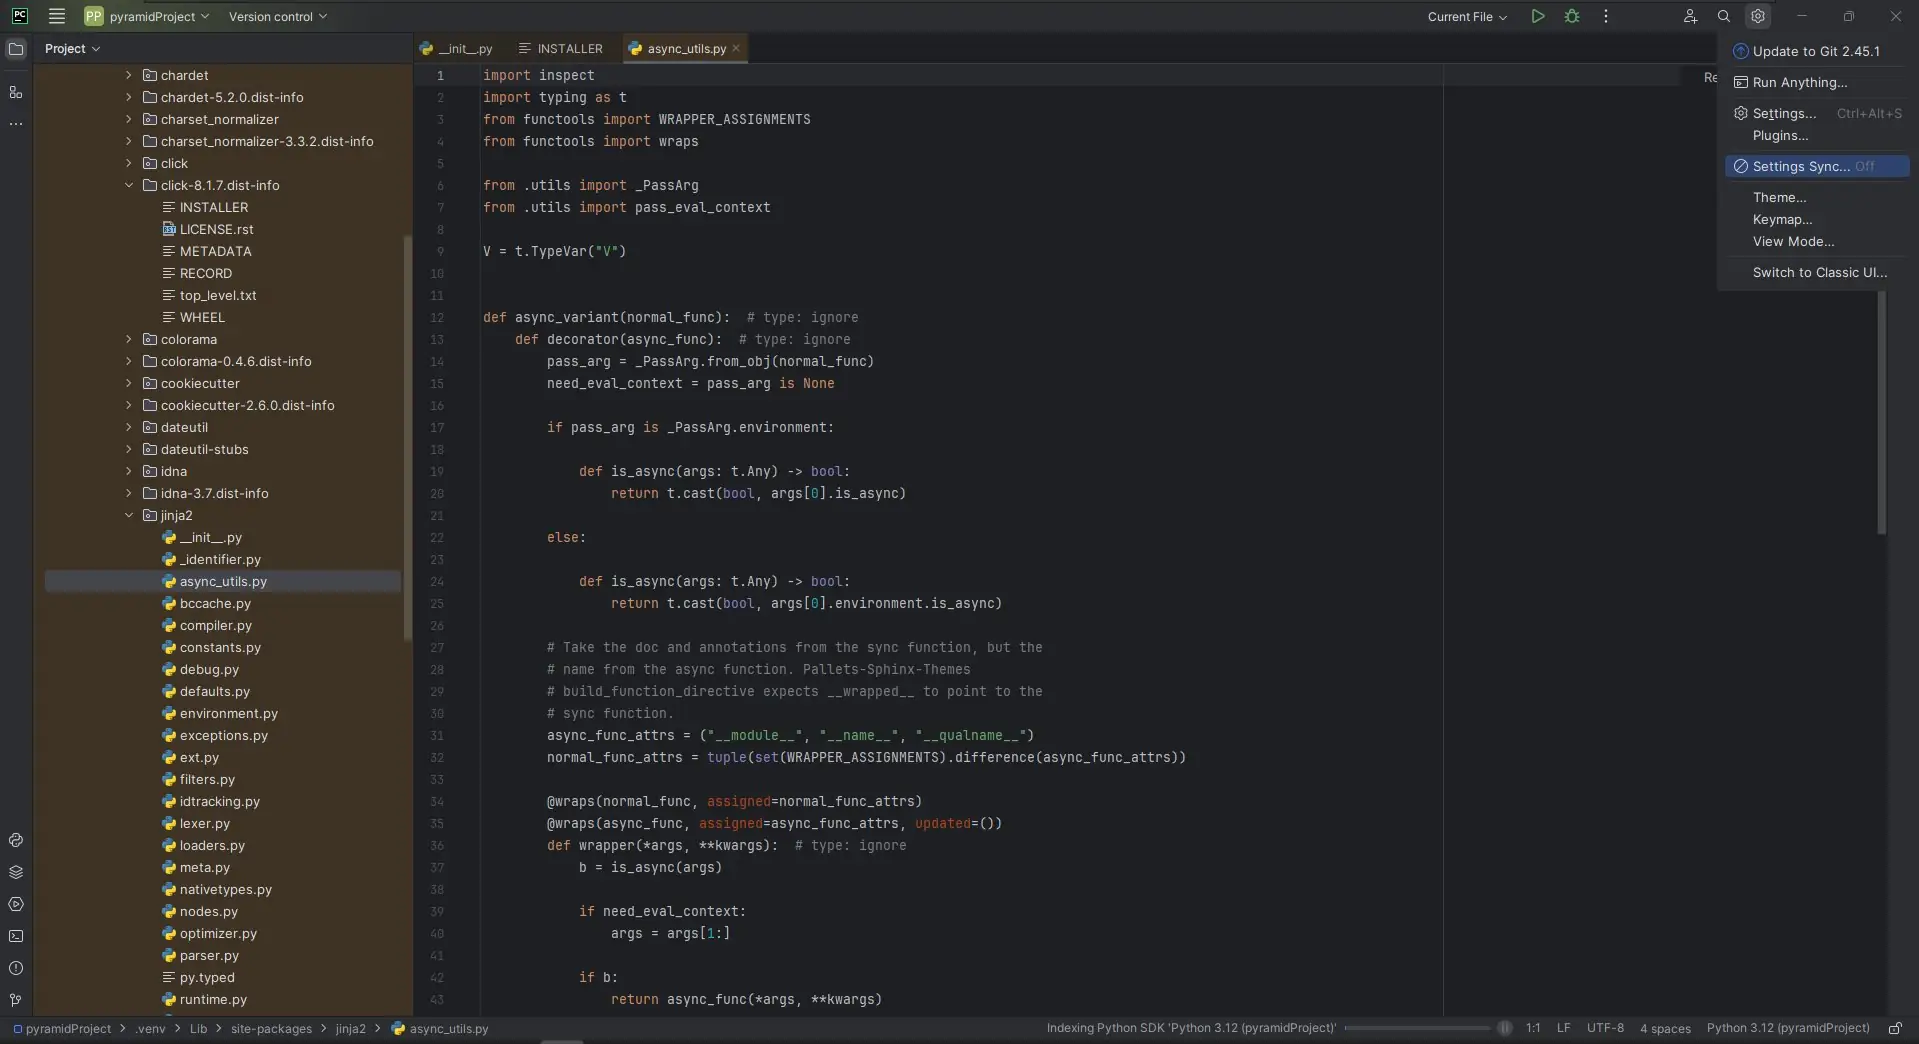Click the Debug bug icon
1919x1044 pixels.
[x=1572, y=17]
